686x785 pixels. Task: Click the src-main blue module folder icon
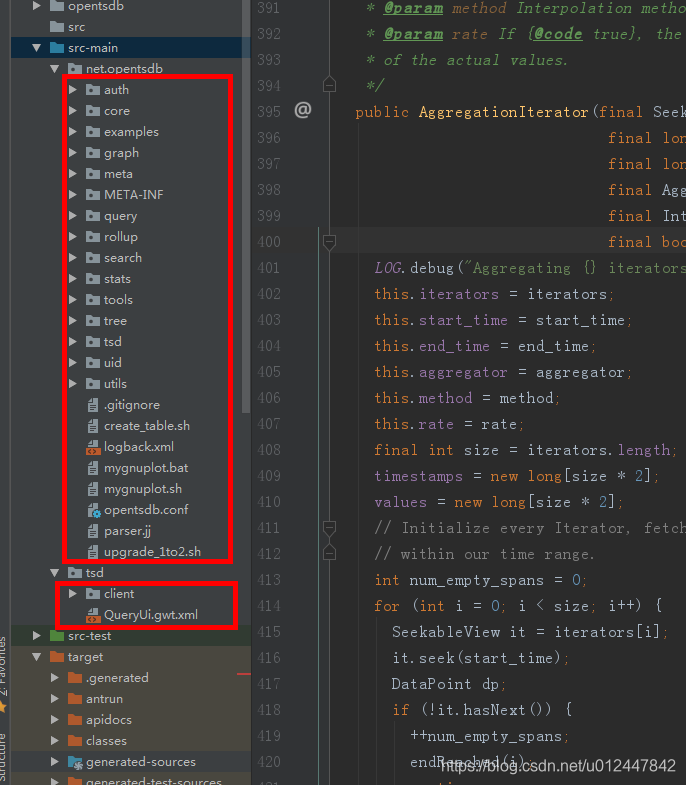[x=57, y=48]
